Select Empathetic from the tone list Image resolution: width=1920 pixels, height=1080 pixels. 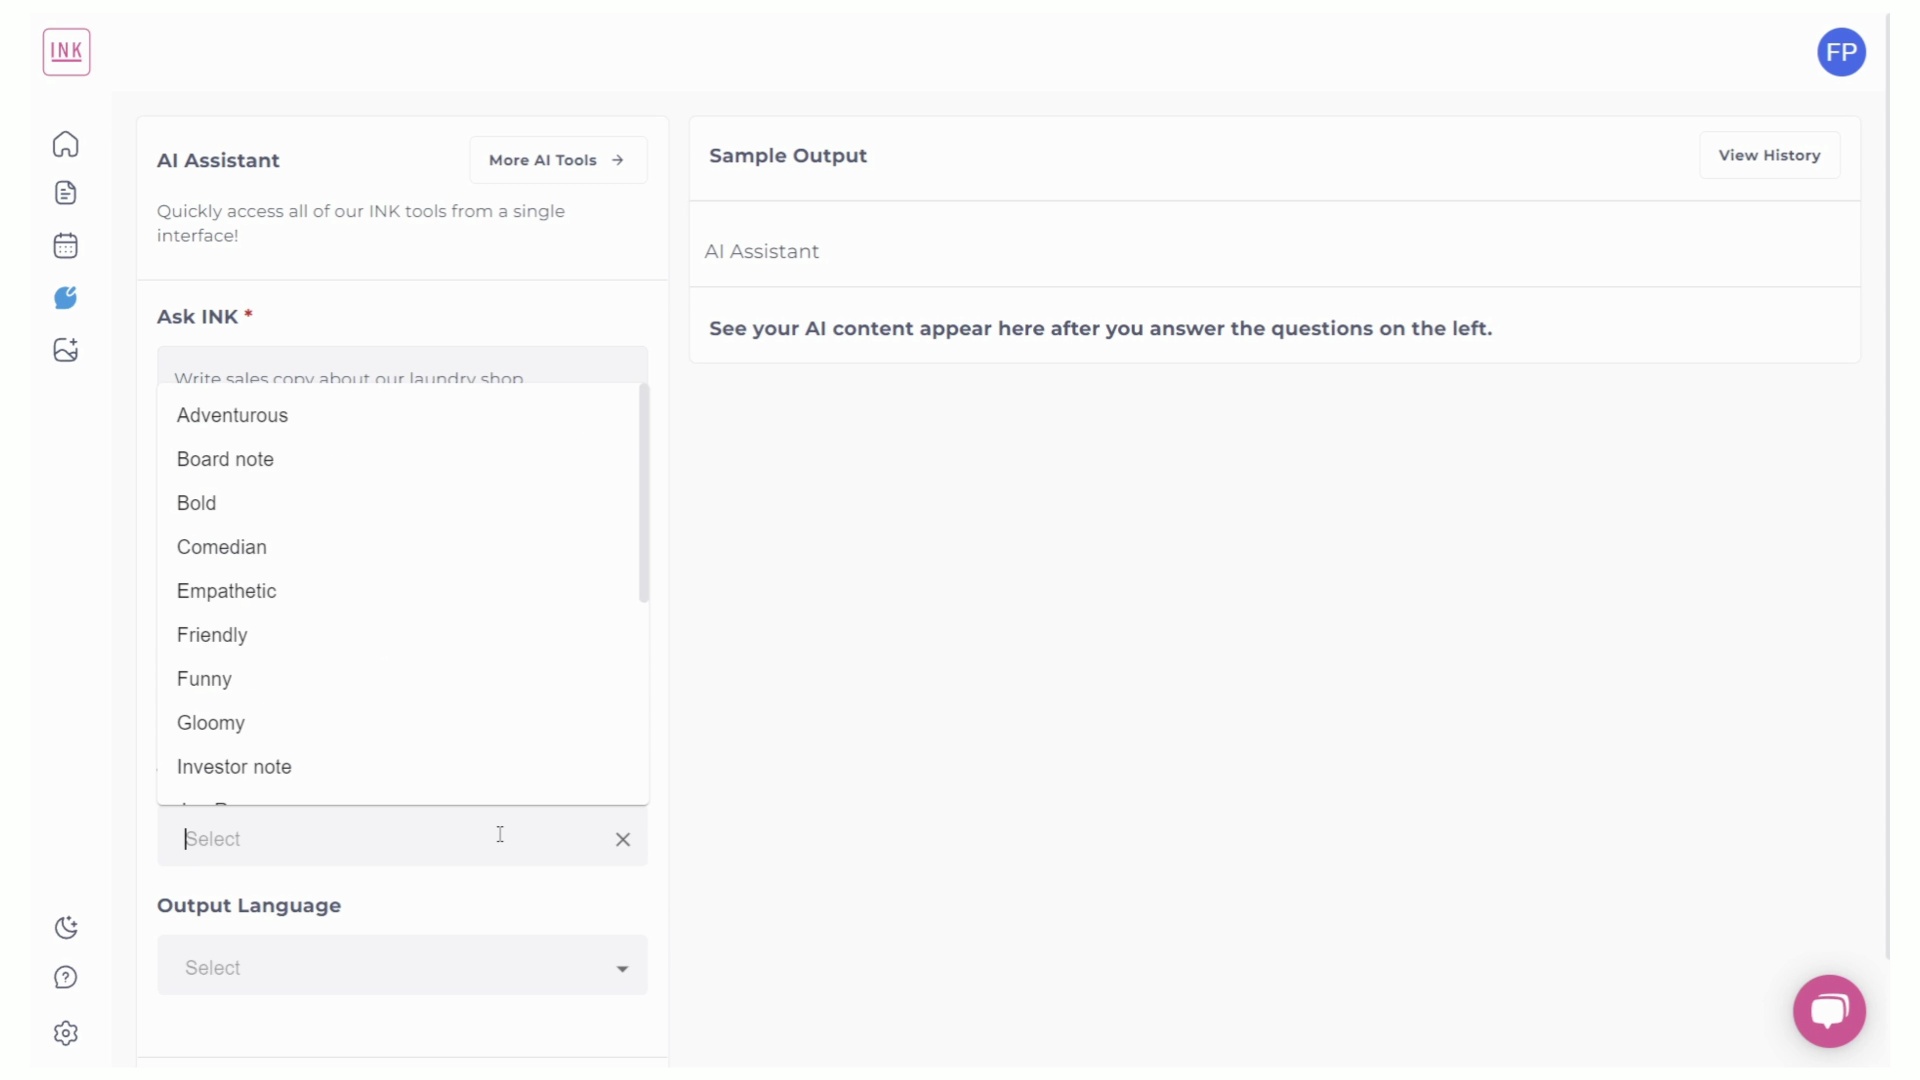[x=226, y=591]
